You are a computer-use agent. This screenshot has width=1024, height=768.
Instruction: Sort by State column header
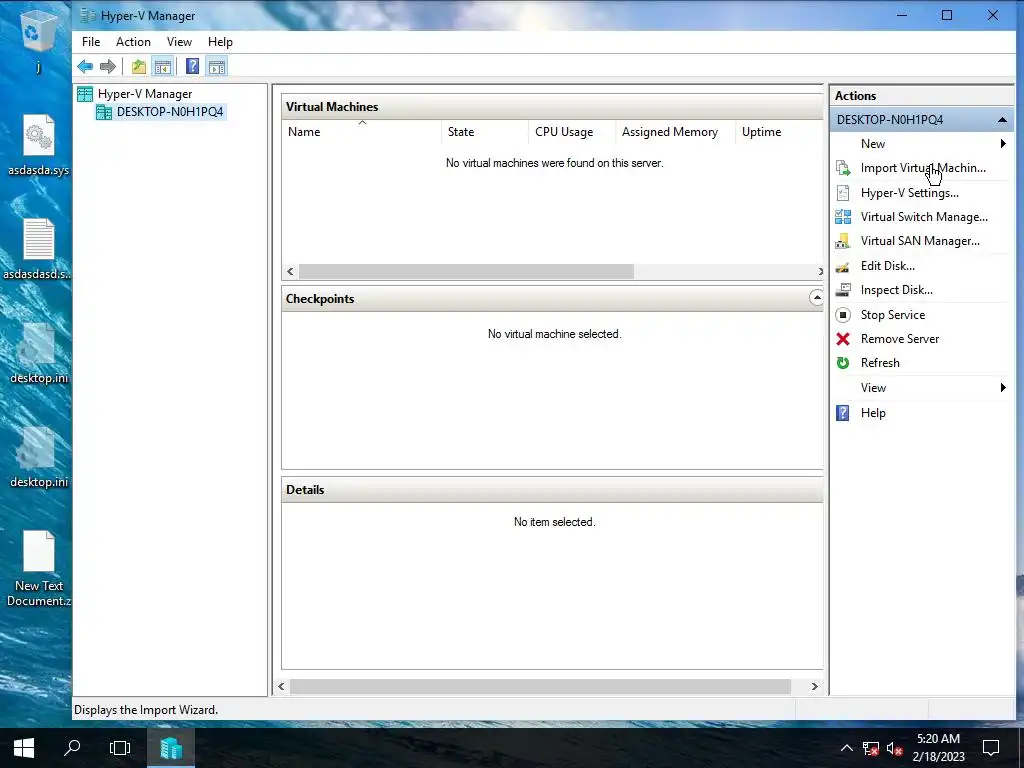[x=485, y=132]
